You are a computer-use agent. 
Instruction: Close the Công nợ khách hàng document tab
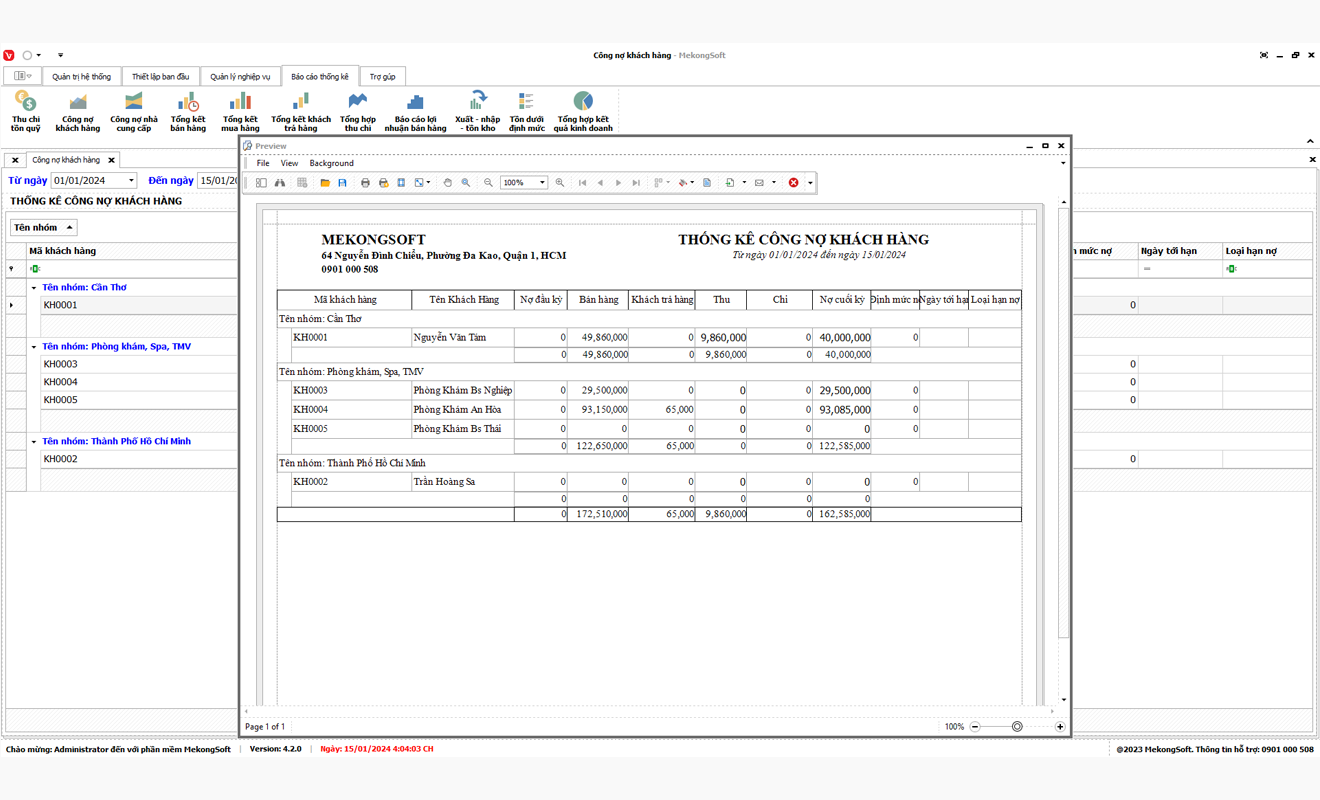[112, 160]
